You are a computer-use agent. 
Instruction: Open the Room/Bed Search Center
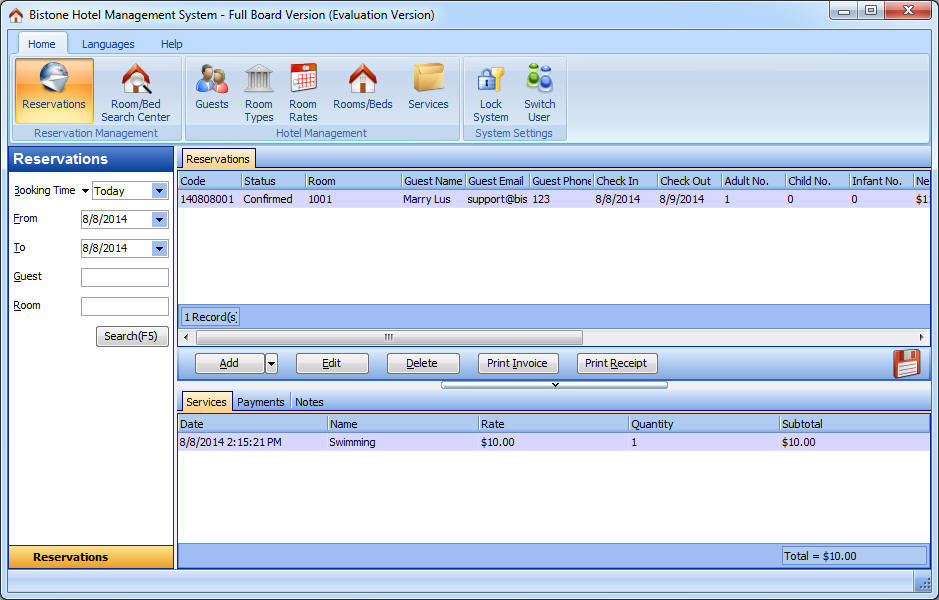tap(135, 90)
